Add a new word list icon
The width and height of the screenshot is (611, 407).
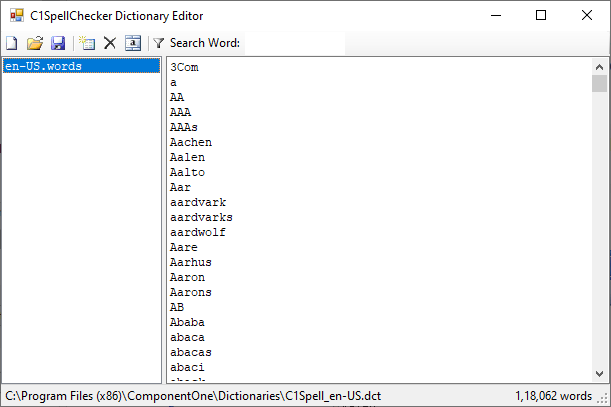pos(87,43)
